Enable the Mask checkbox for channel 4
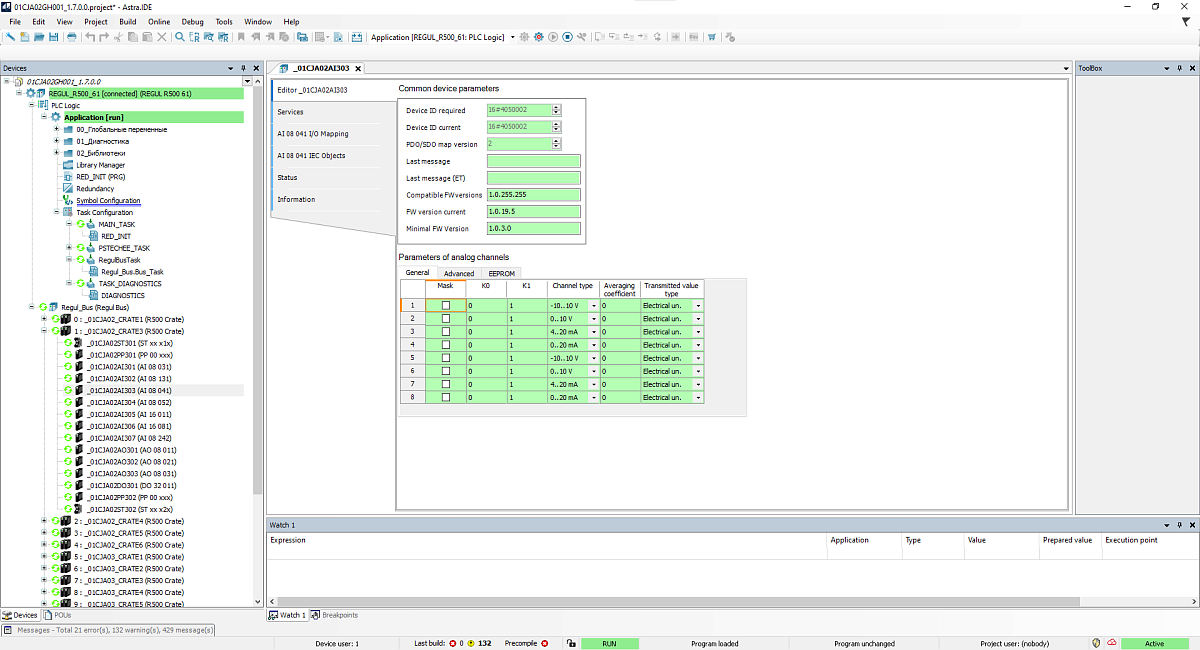 click(446, 345)
